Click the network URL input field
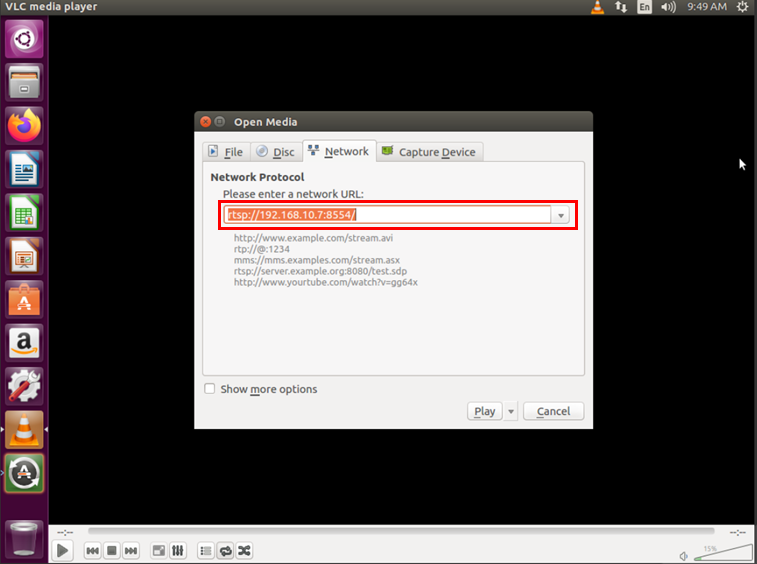This screenshot has height=564, width=757. [387, 214]
